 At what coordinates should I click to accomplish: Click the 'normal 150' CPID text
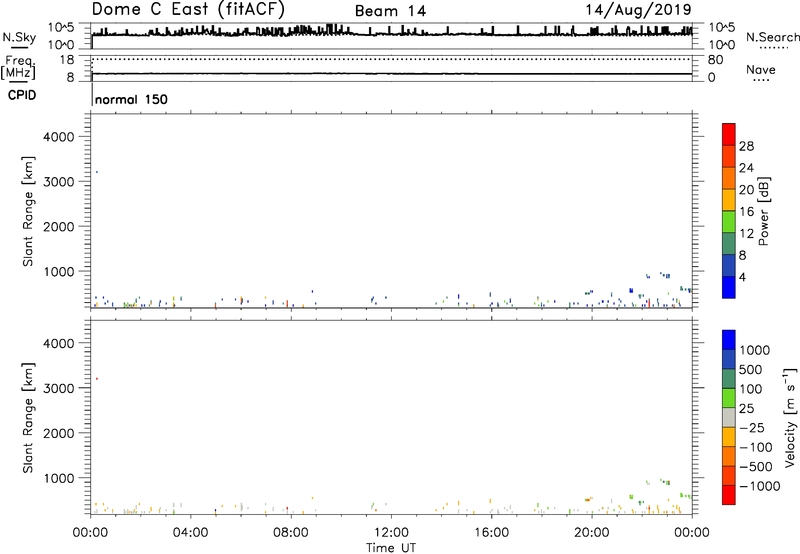[131, 99]
